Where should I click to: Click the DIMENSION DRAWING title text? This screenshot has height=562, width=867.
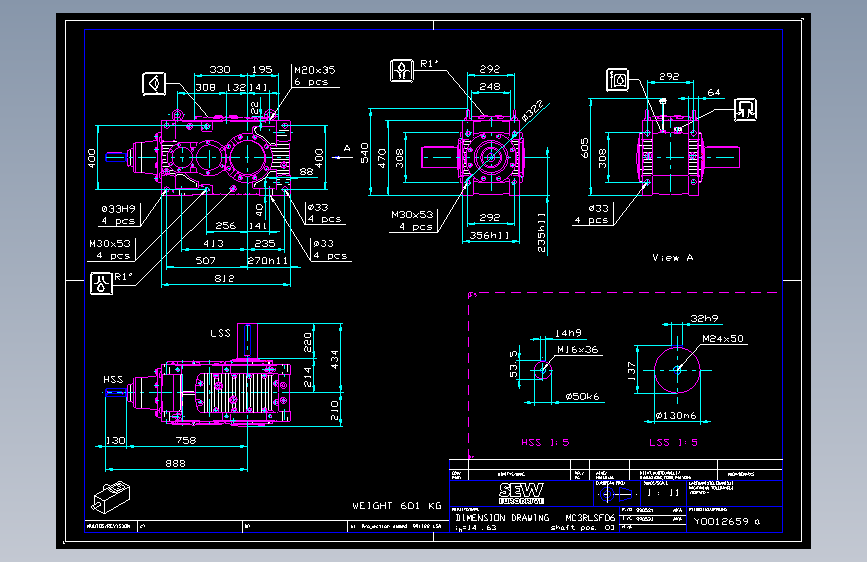(502, 518)
